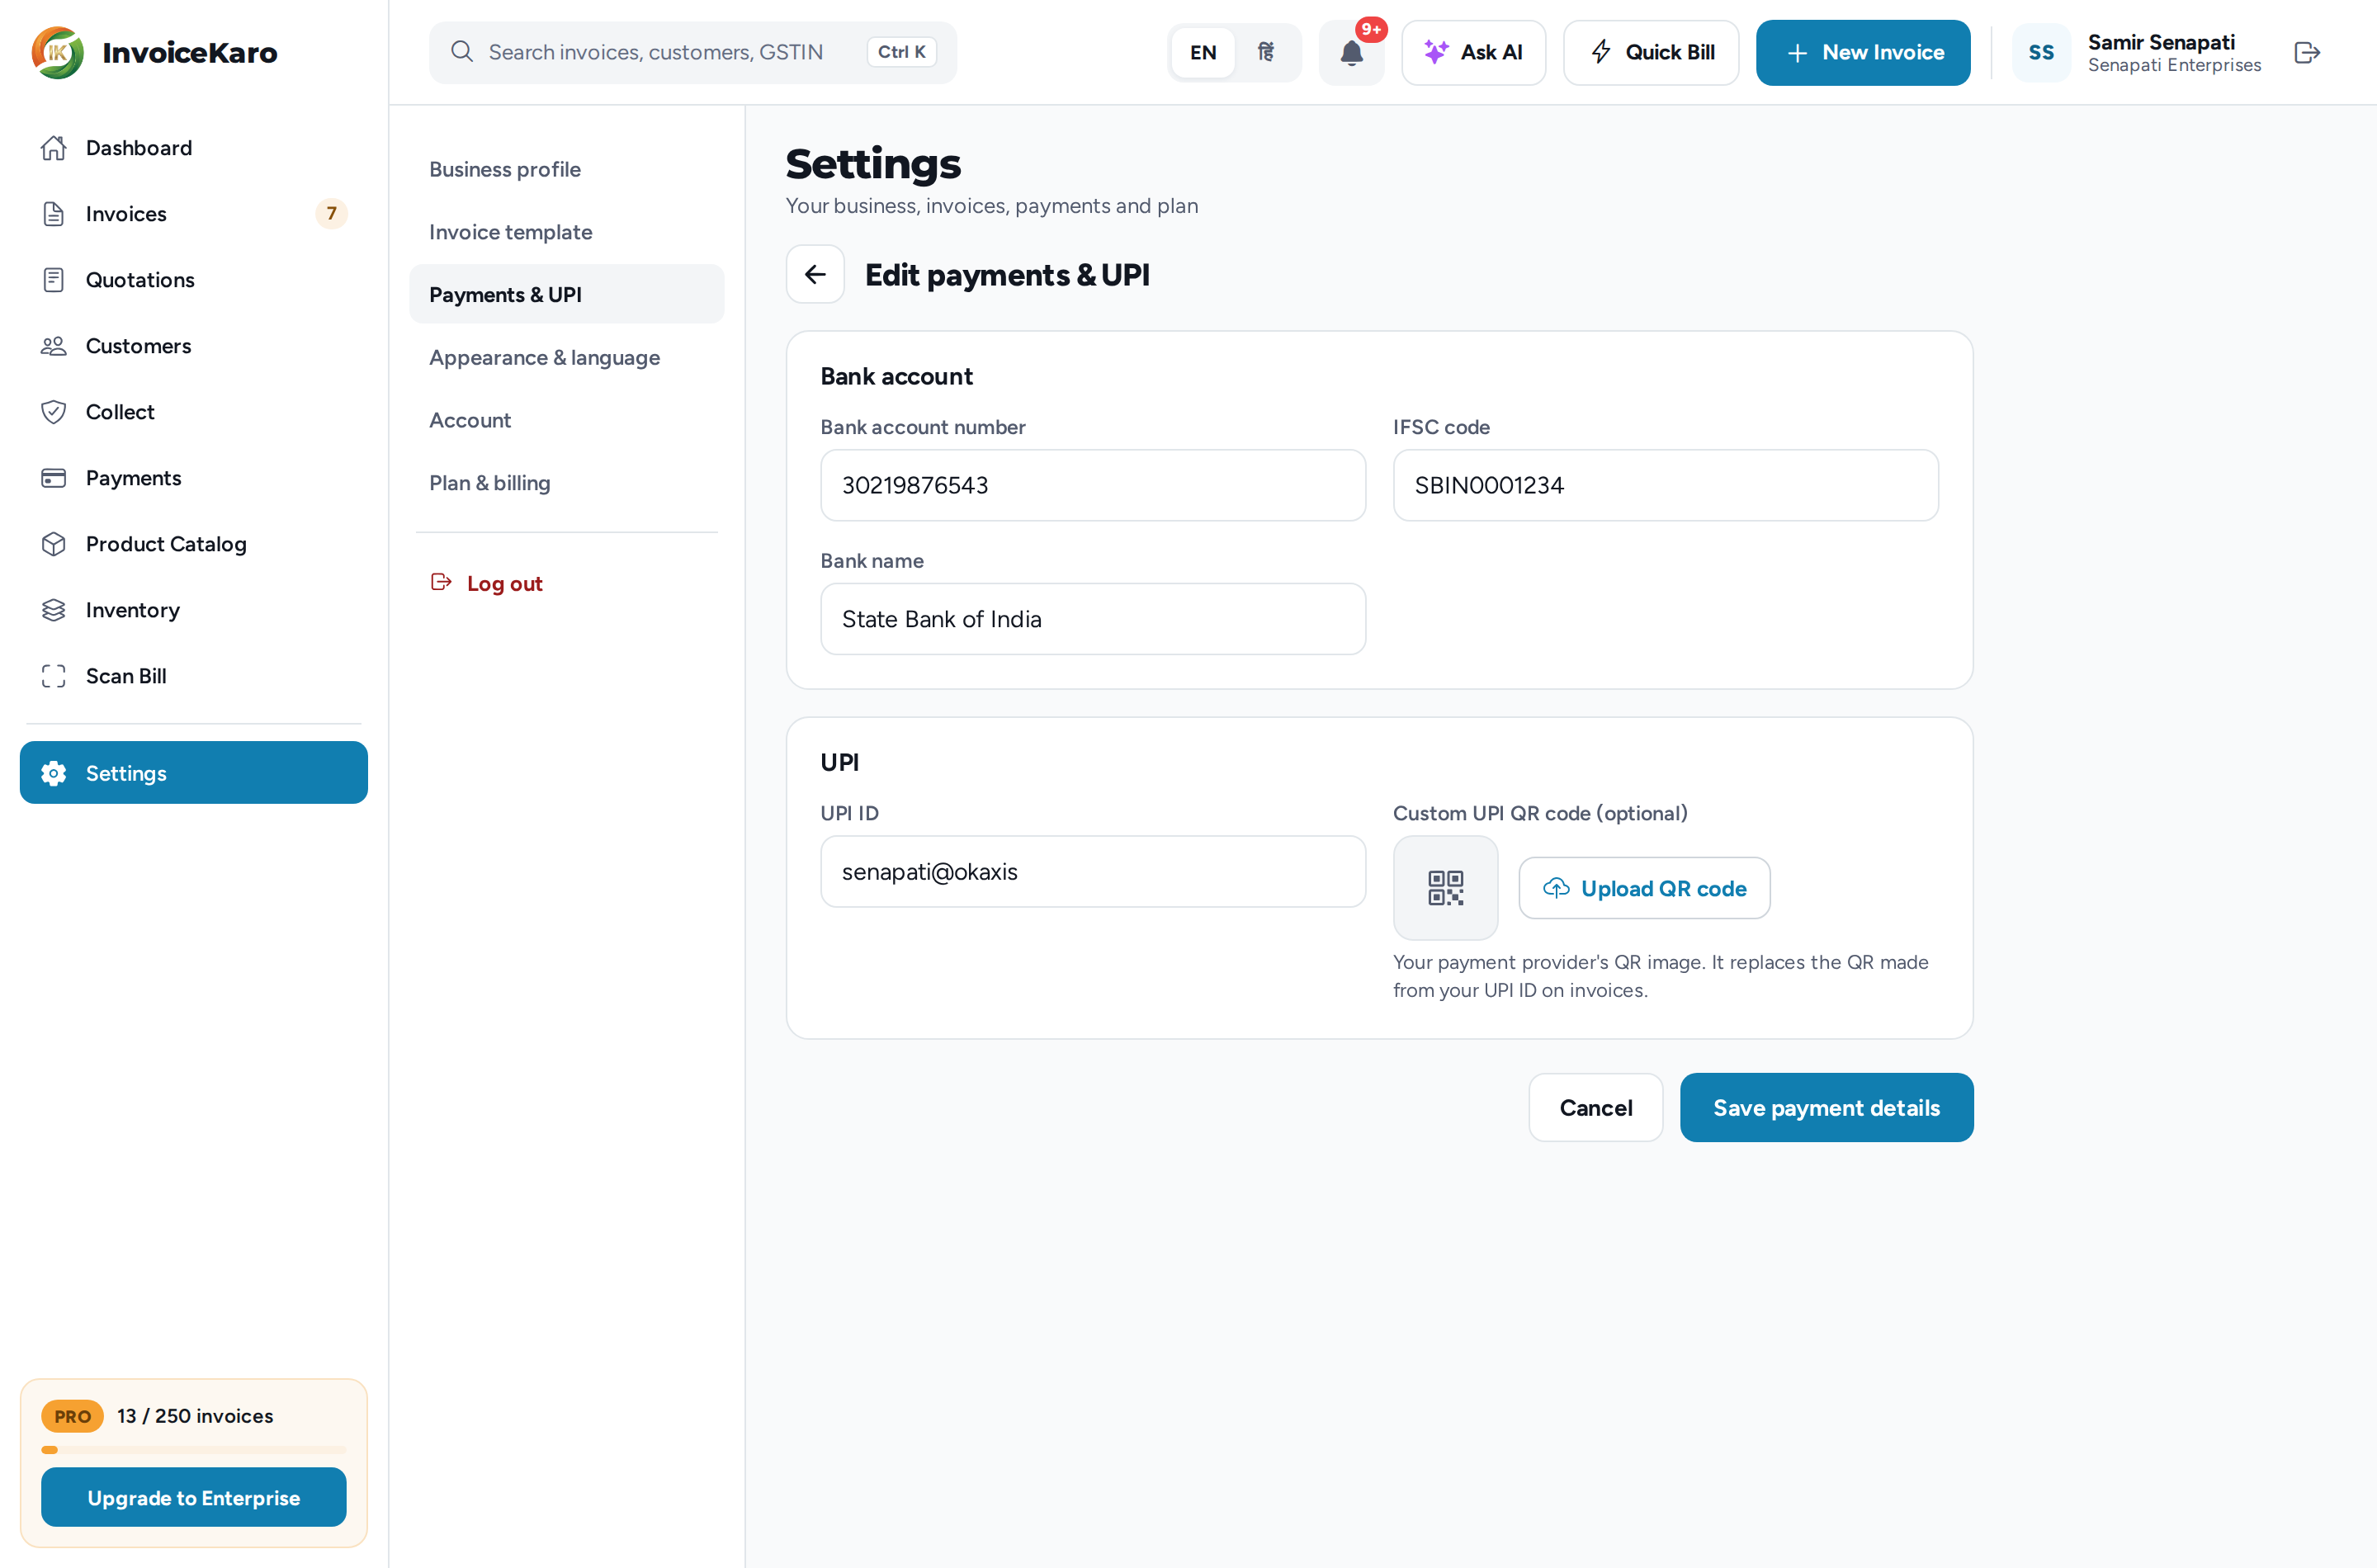The width and height of the screenshot is (2377, 1568).
Task: Go back using the arrow button
Action: [x=815, y=274]
